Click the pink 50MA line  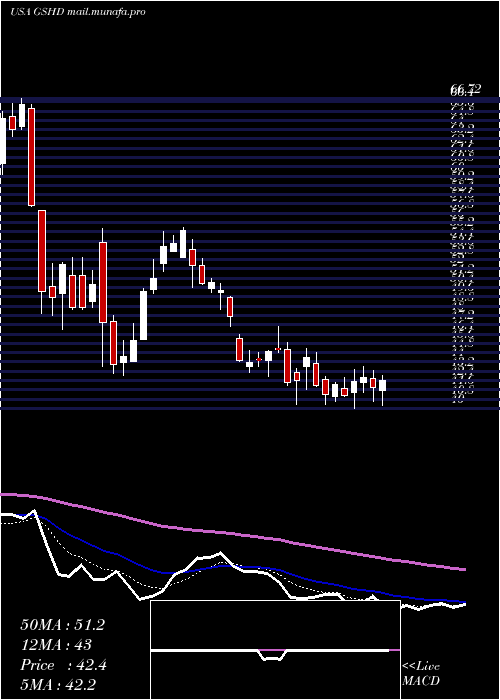pos(232,533)
